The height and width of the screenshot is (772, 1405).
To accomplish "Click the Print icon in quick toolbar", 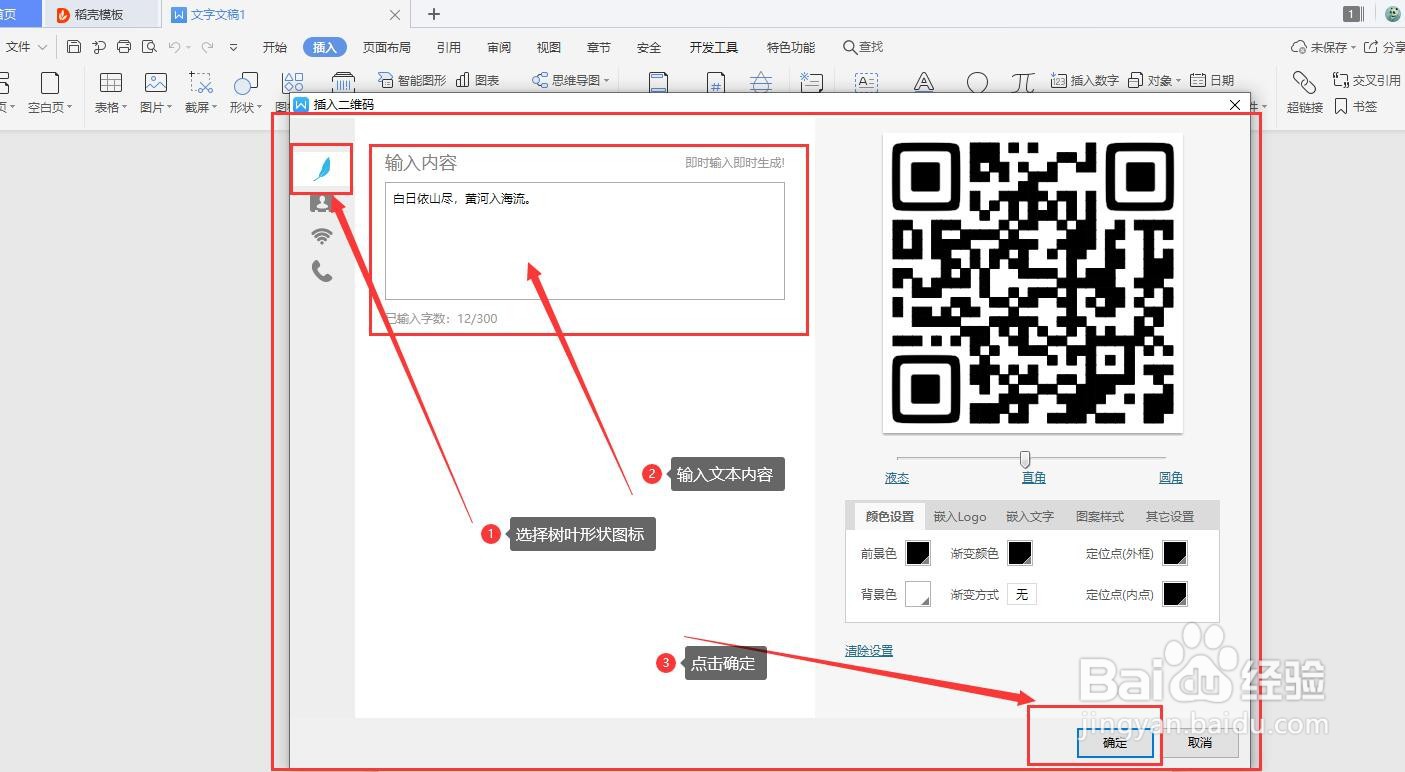I will coord(124,47).
